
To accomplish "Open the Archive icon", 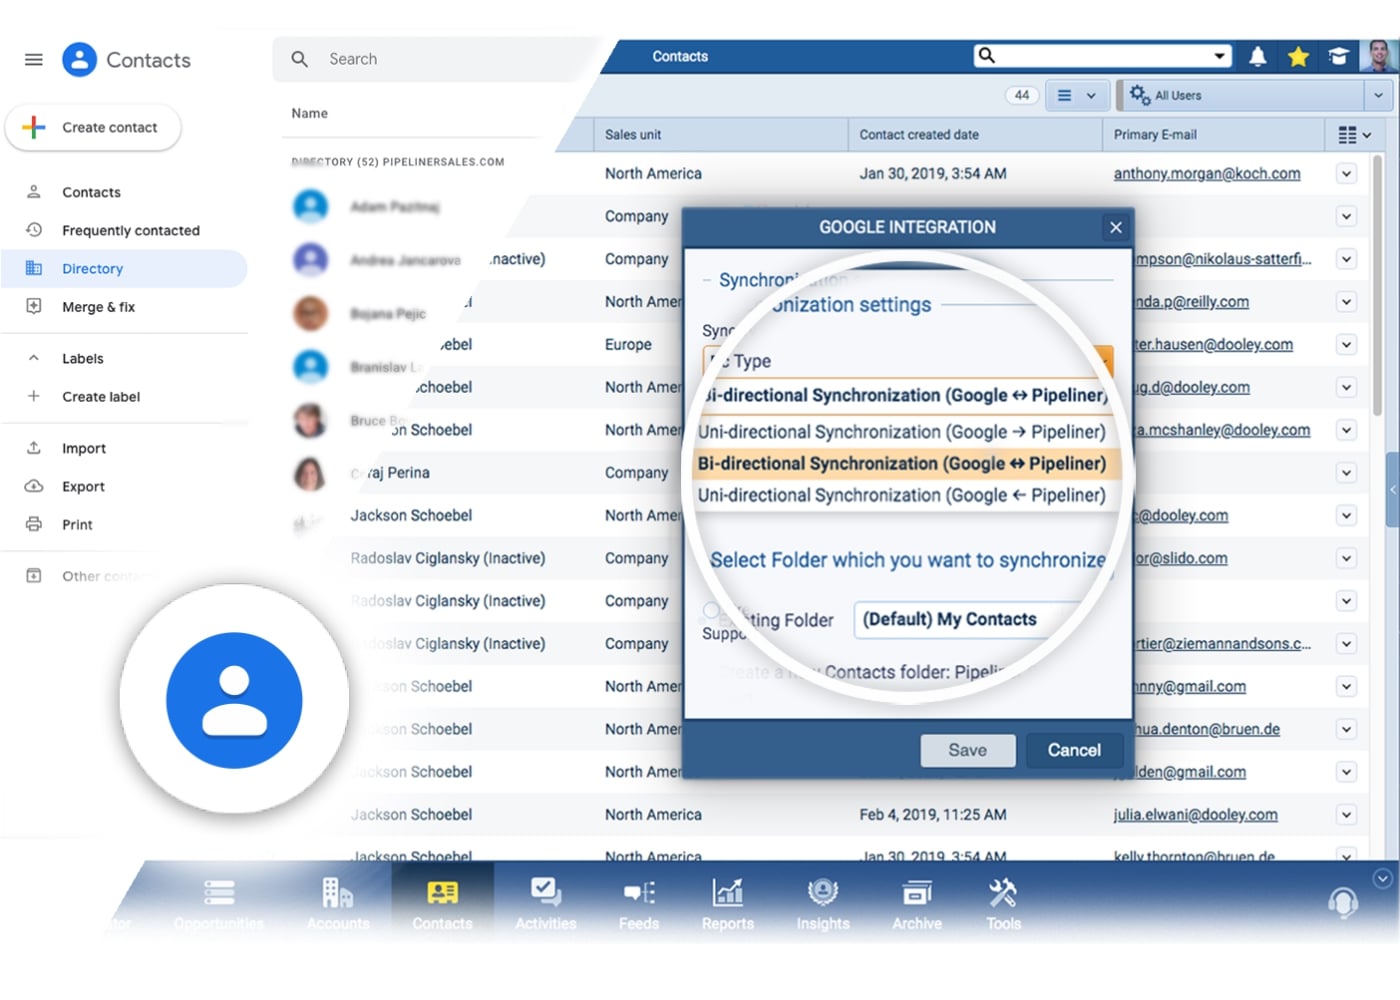I will coord(916,900).
